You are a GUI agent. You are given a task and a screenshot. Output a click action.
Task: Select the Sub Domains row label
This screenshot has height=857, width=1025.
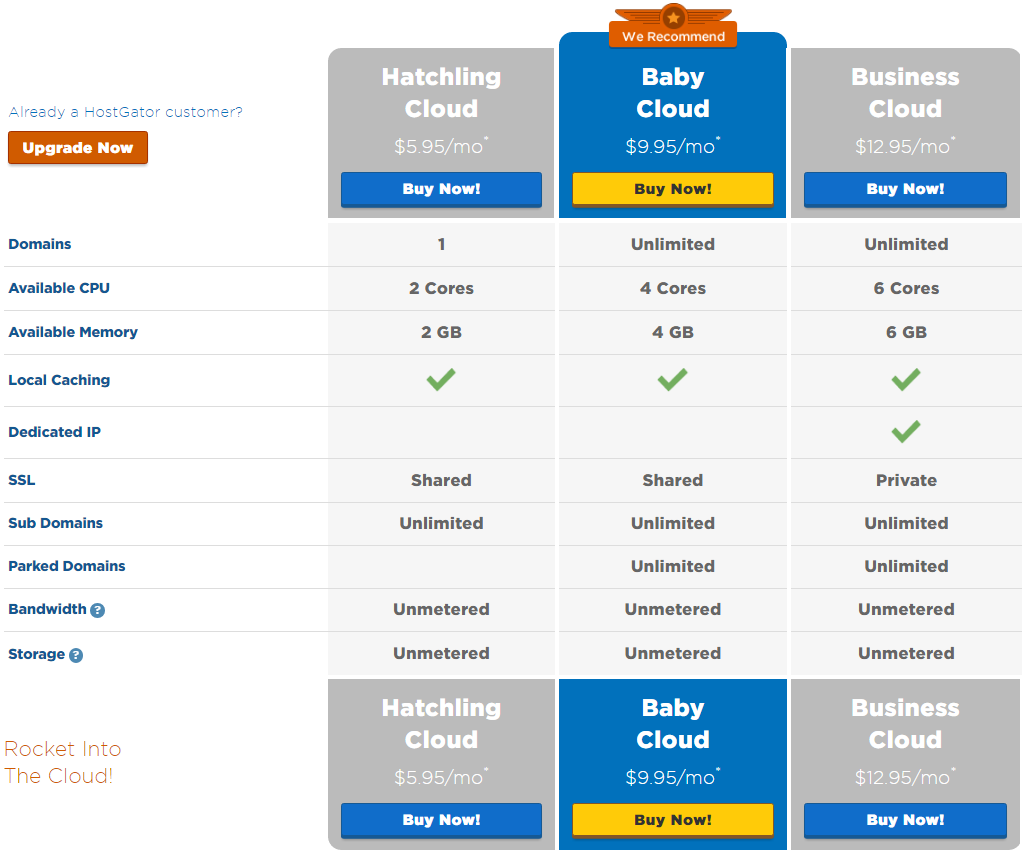coord(56,523)
